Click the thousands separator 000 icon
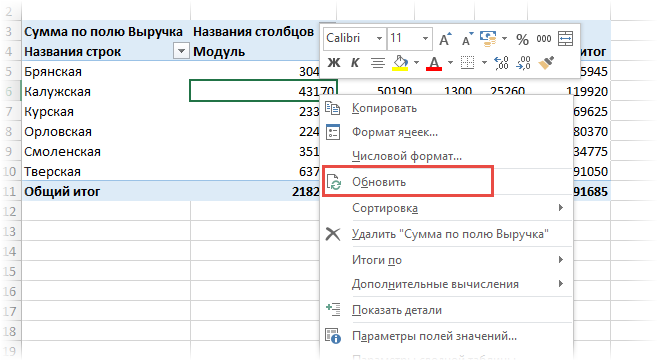Screen dimensions: 658x361 click(544, 39)
